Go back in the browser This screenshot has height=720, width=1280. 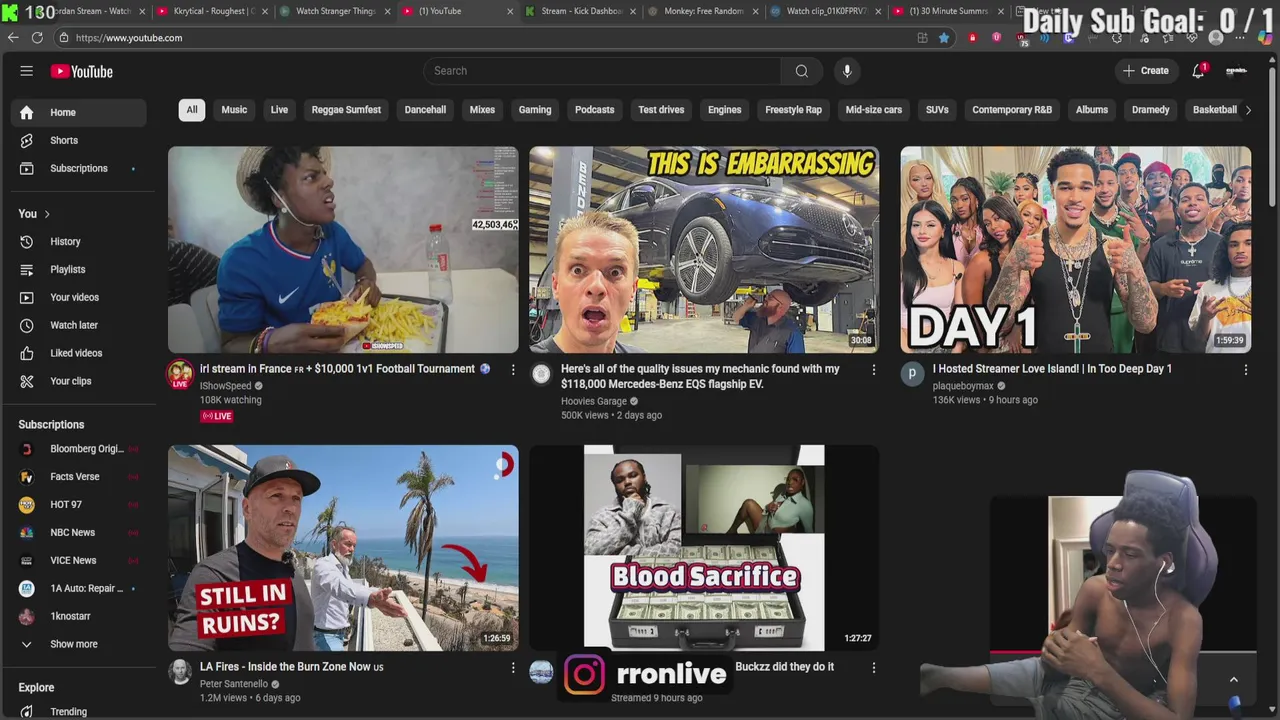coord(13,37)
